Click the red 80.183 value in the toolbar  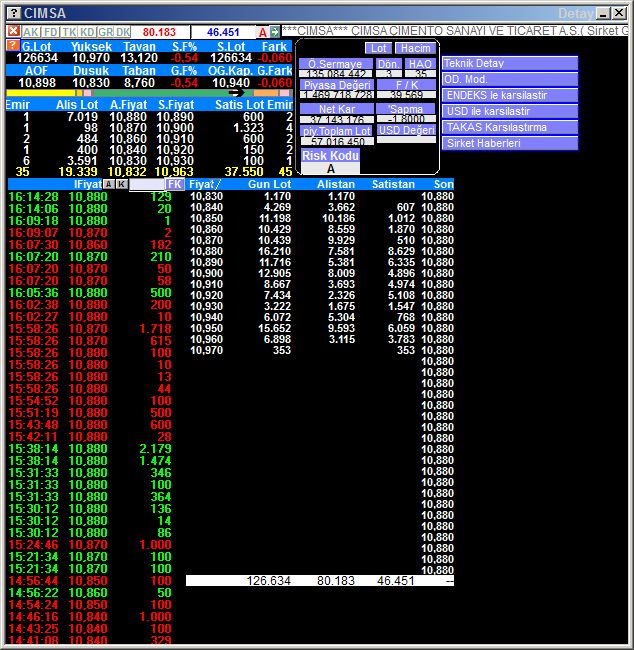(x=159, y=32)
